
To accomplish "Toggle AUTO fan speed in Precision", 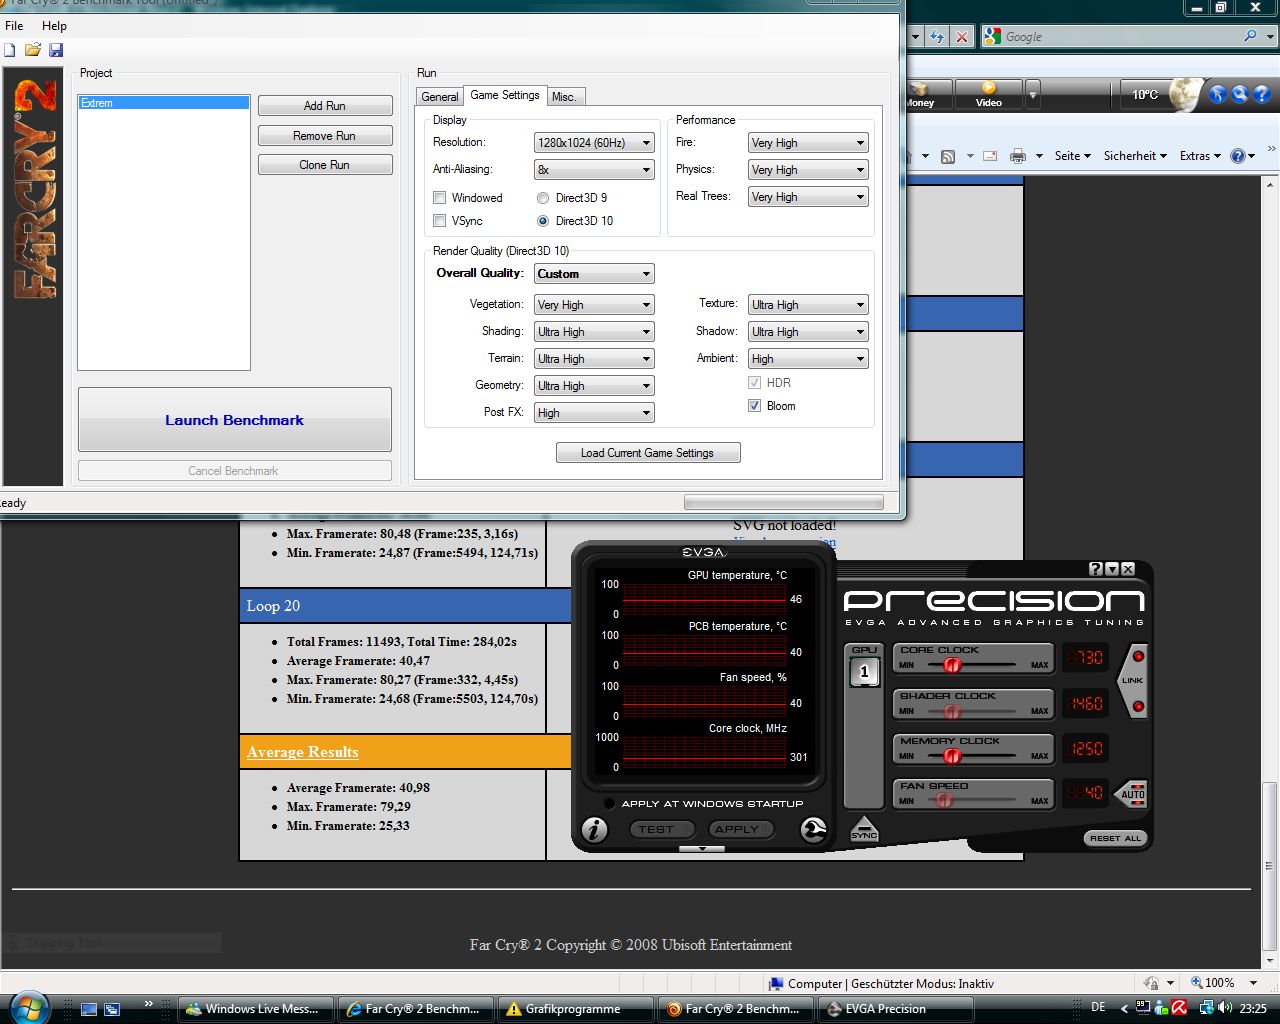I will [1132, 795].
